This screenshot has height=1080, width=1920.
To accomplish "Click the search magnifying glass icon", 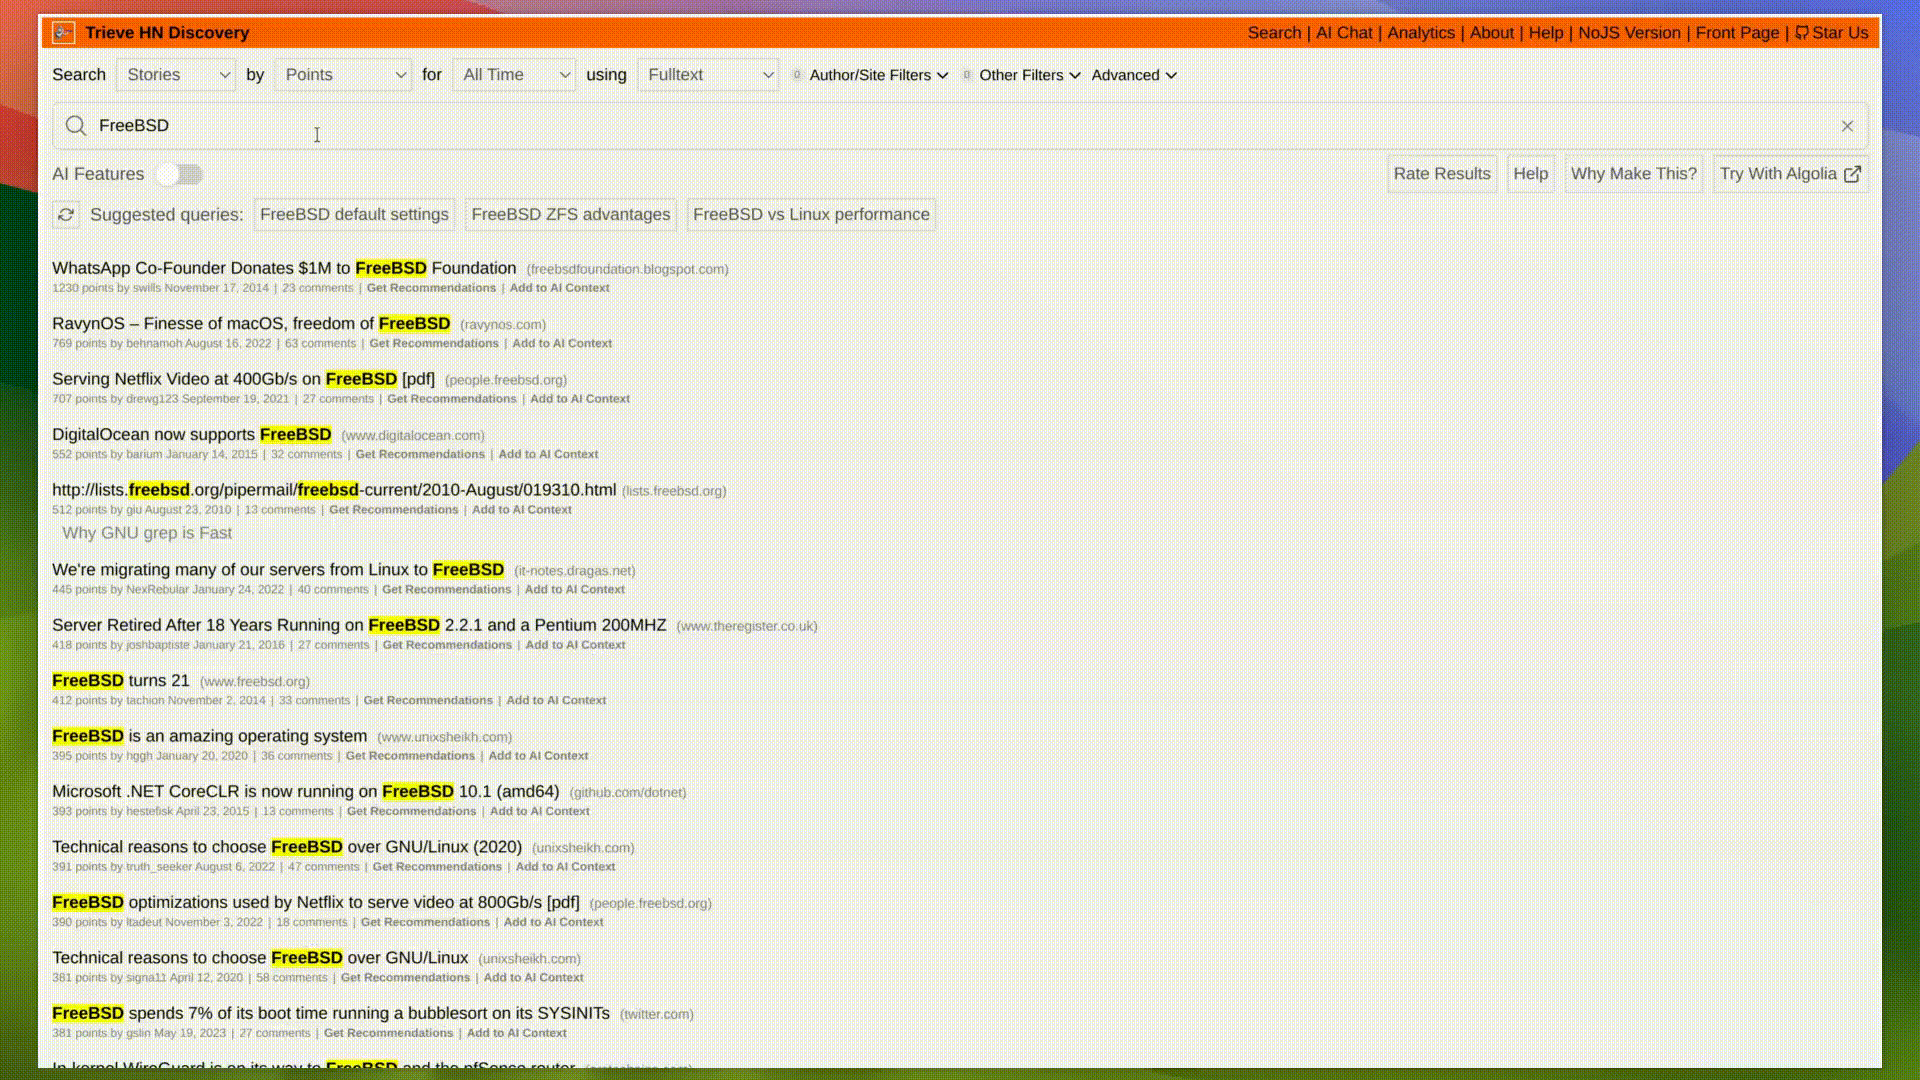I will [x=75, y=125].
